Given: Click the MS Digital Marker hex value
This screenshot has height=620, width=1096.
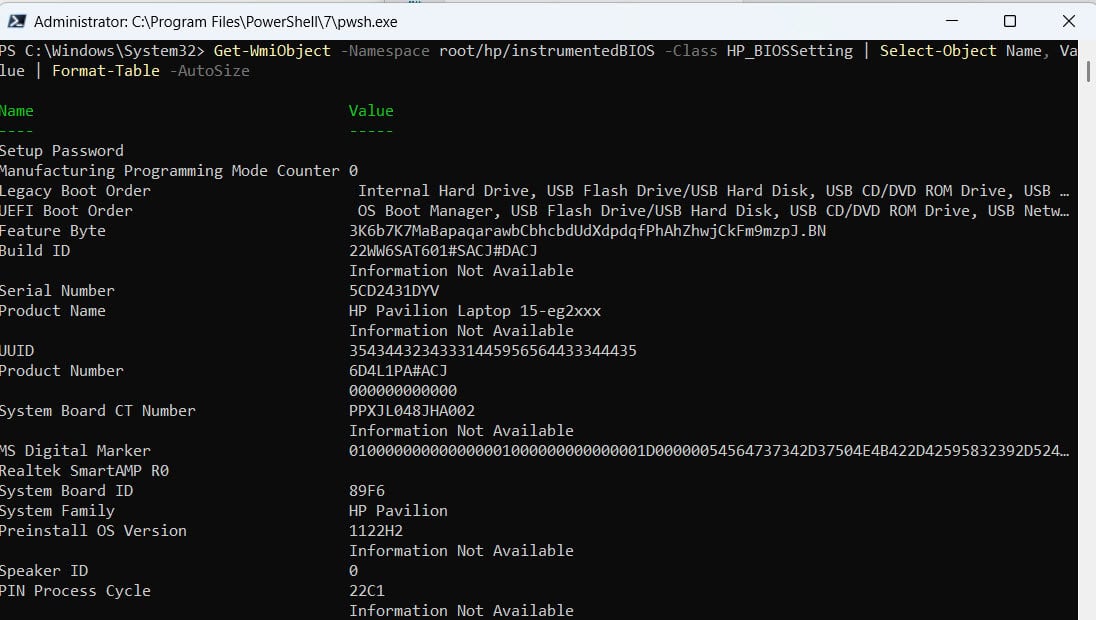Looking at the screenshot, I should point(709,451).
